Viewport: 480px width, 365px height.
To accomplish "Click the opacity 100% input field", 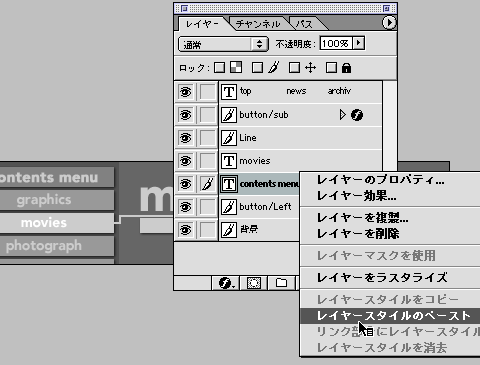I will 336,43.
